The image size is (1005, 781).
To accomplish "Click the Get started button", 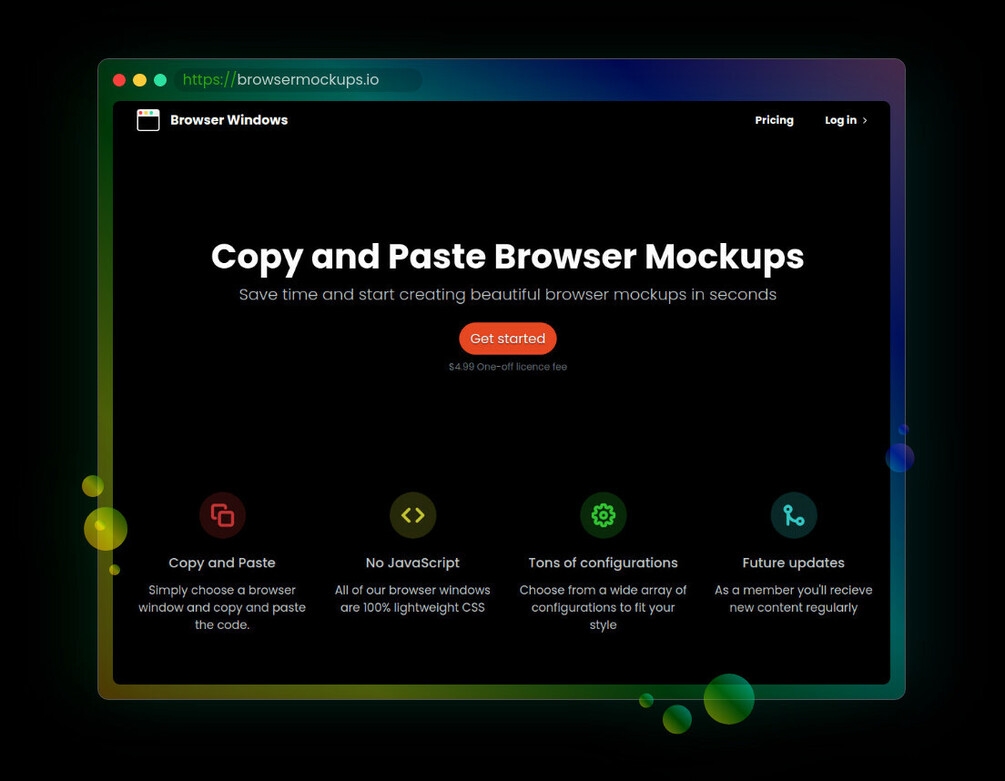I will tap(508, 338).
